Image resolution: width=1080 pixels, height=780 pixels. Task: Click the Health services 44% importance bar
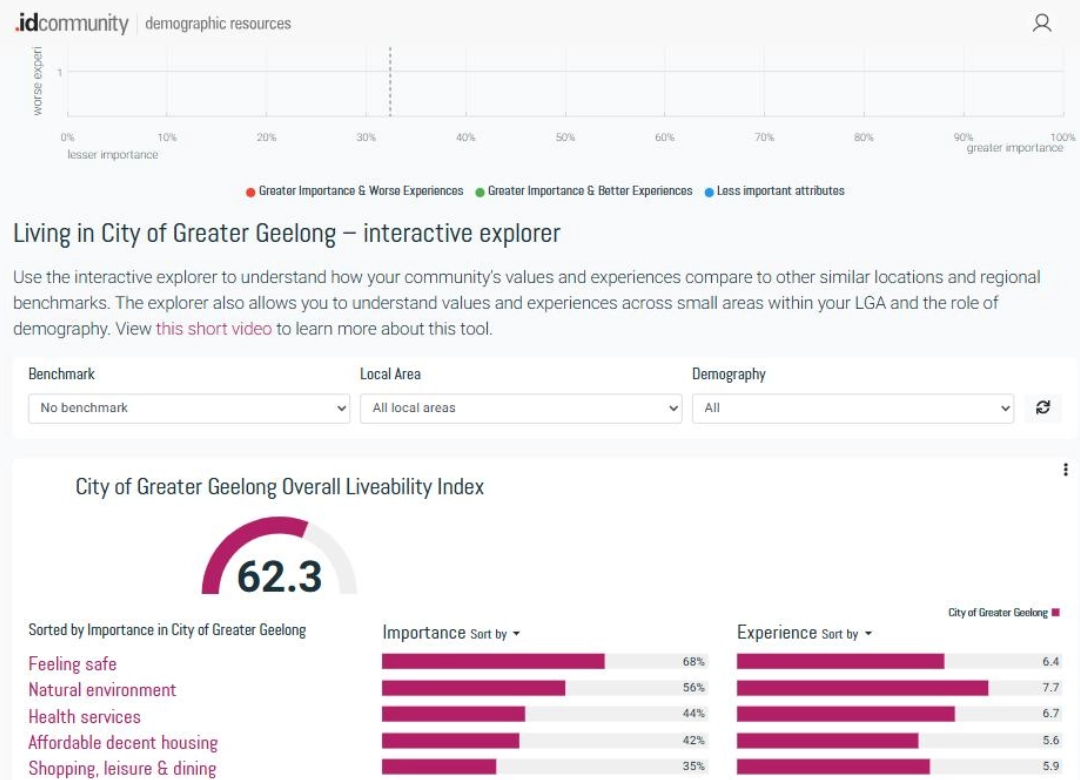pyautogui.click(x=453, y=714)
